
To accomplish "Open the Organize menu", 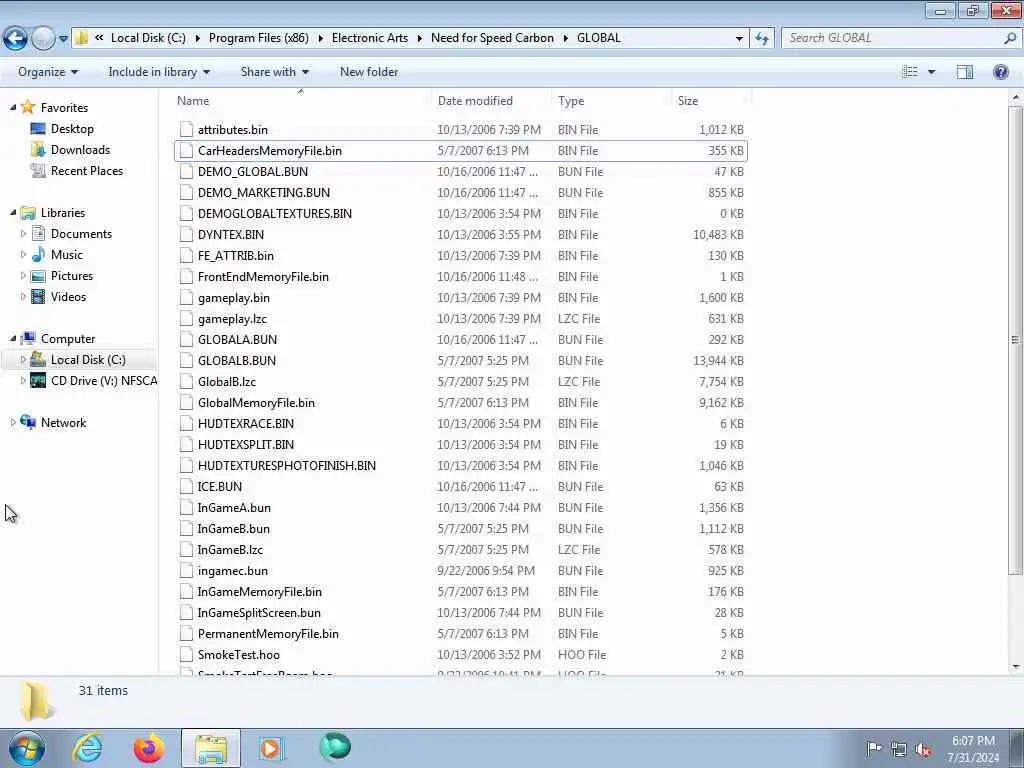I will point(48,72).
